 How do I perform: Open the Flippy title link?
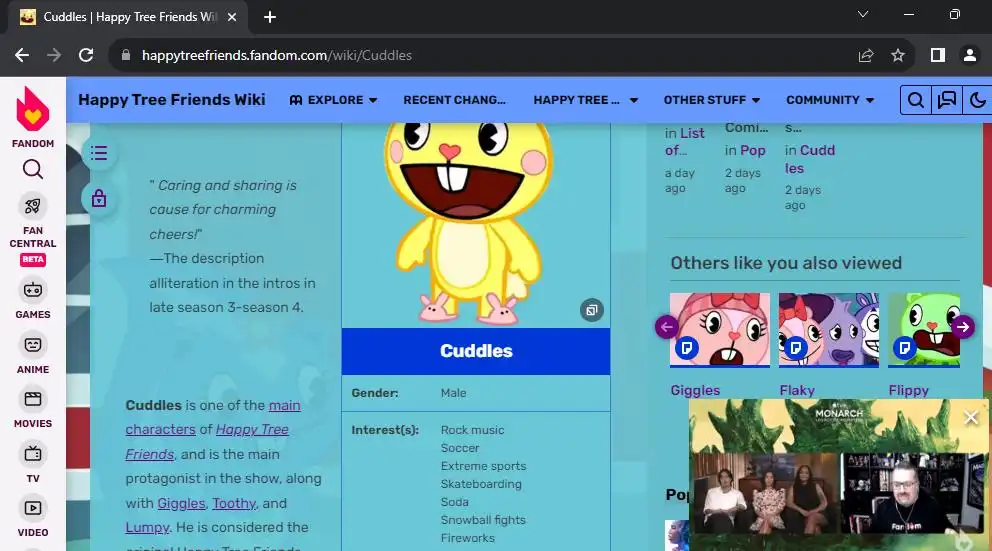tap(908, 390)
